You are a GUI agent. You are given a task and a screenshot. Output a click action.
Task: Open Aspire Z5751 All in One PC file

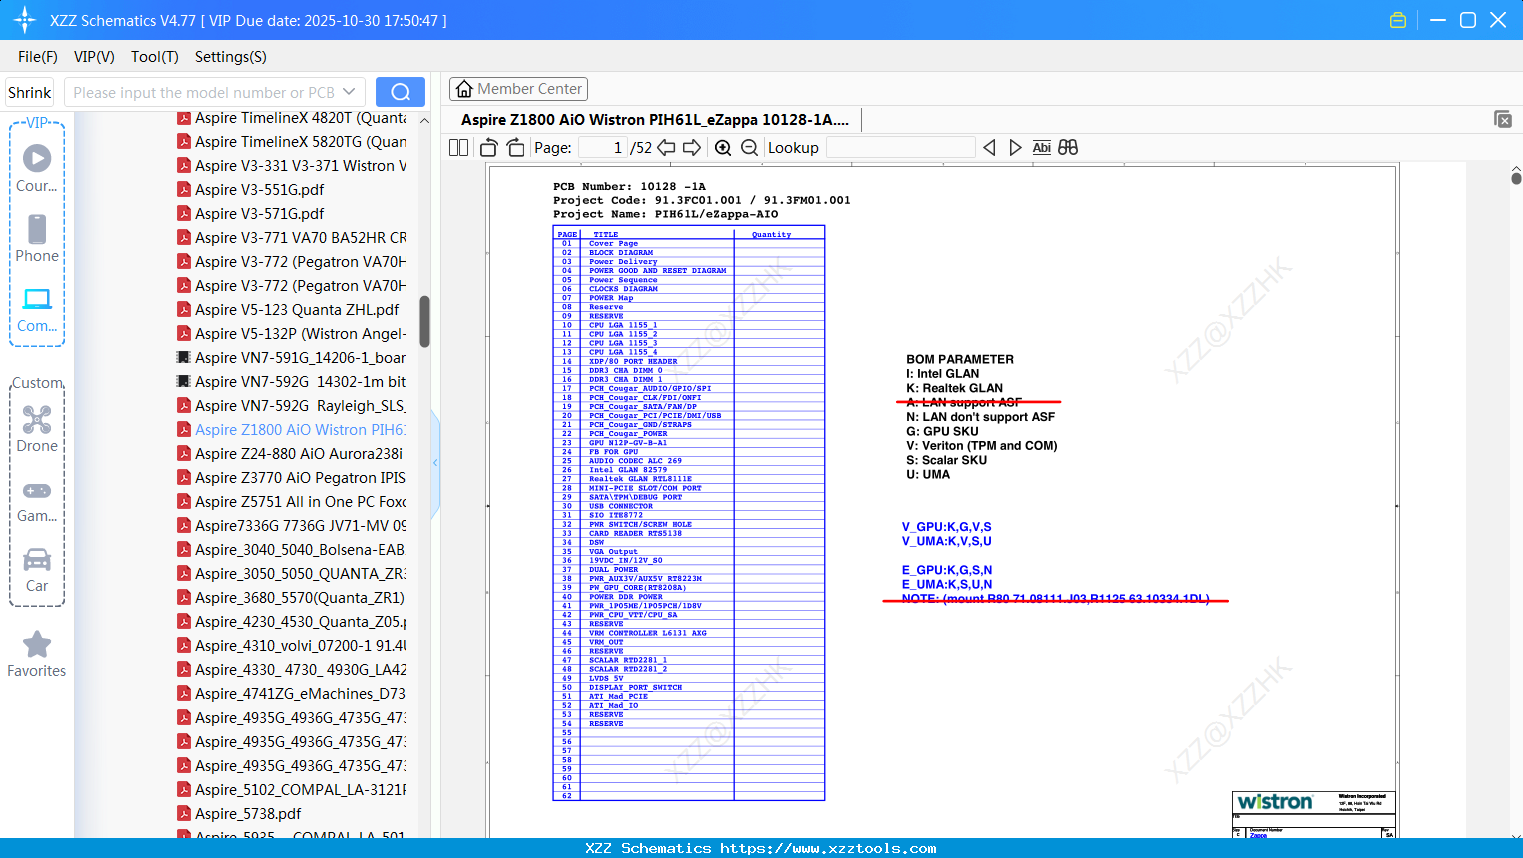point(292,502)
